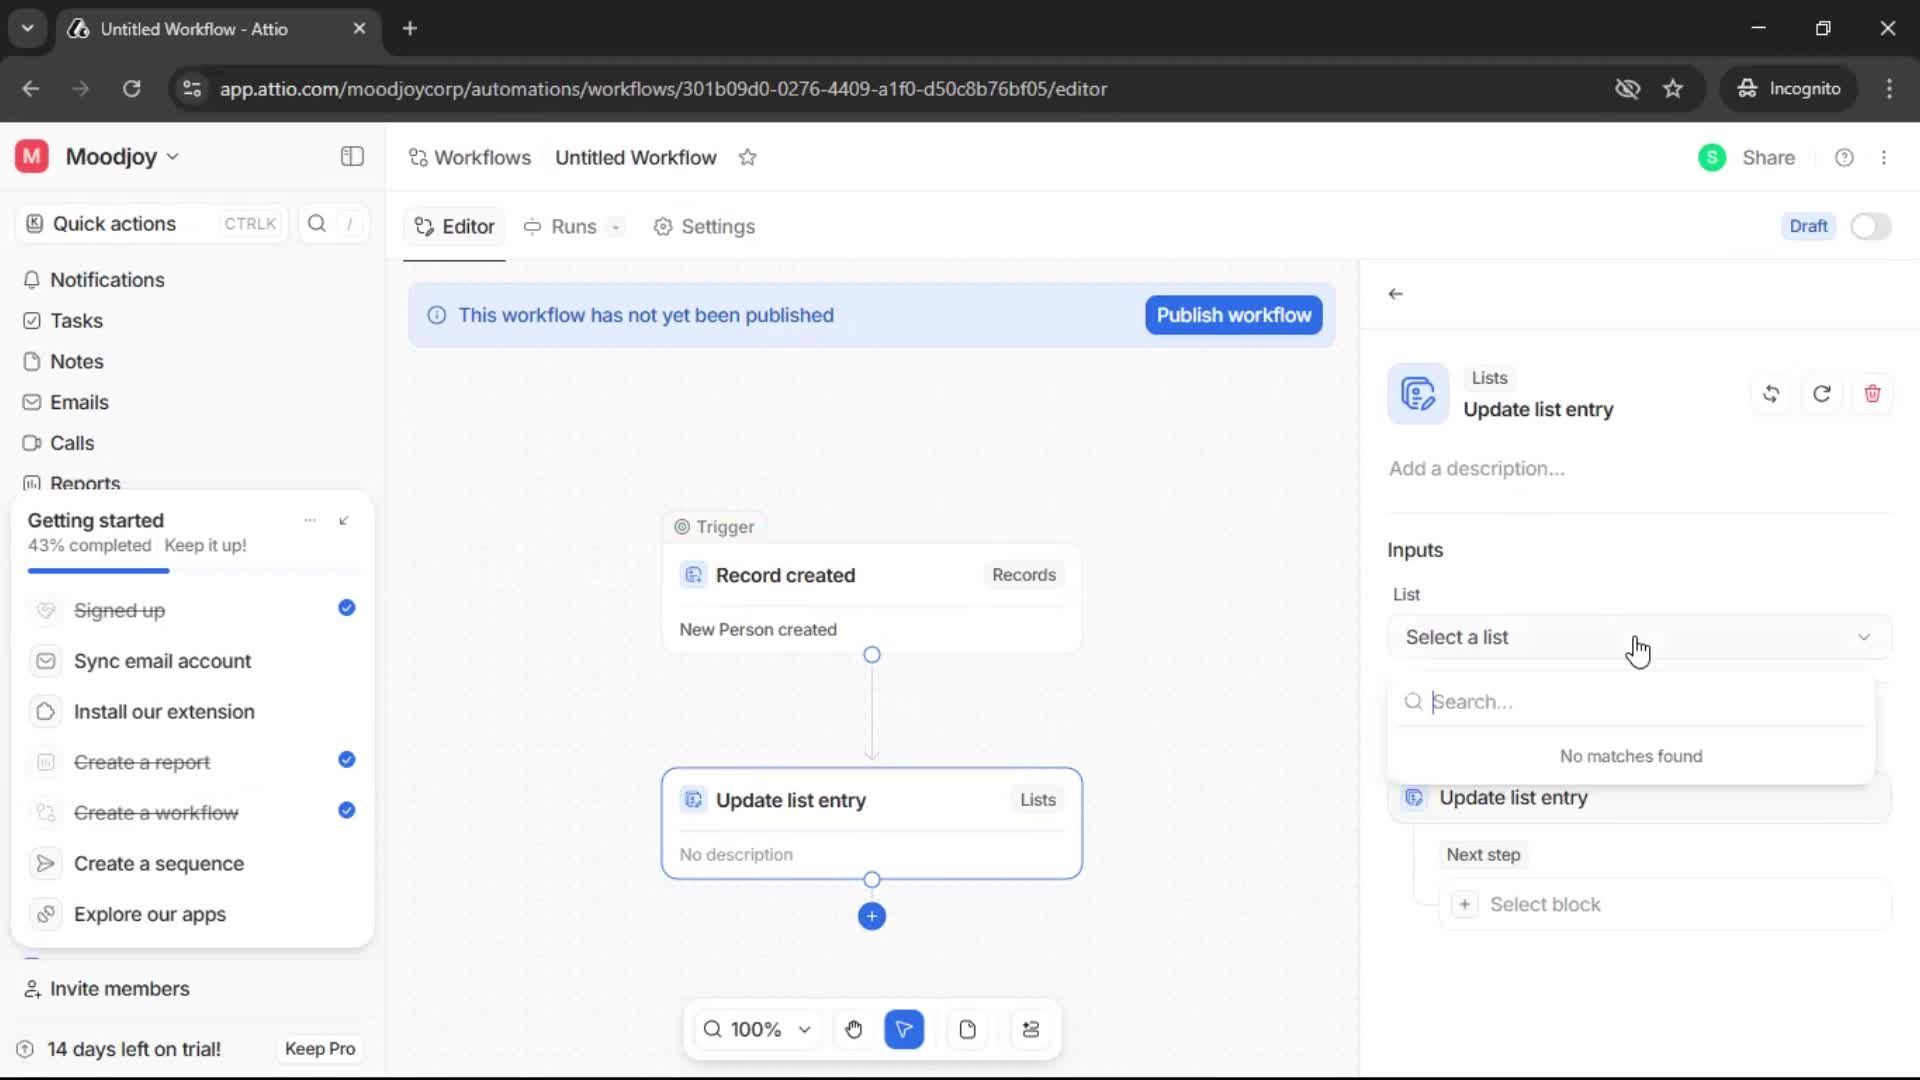Star the Untitled Workflow as favorite

pyautogui.click(x=748, y=157)
